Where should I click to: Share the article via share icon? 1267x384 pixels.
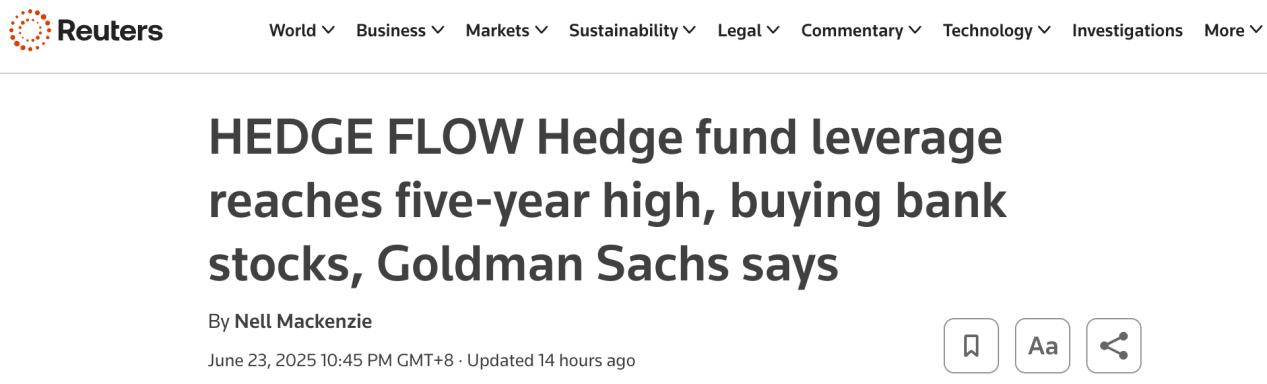point(1113,346)
